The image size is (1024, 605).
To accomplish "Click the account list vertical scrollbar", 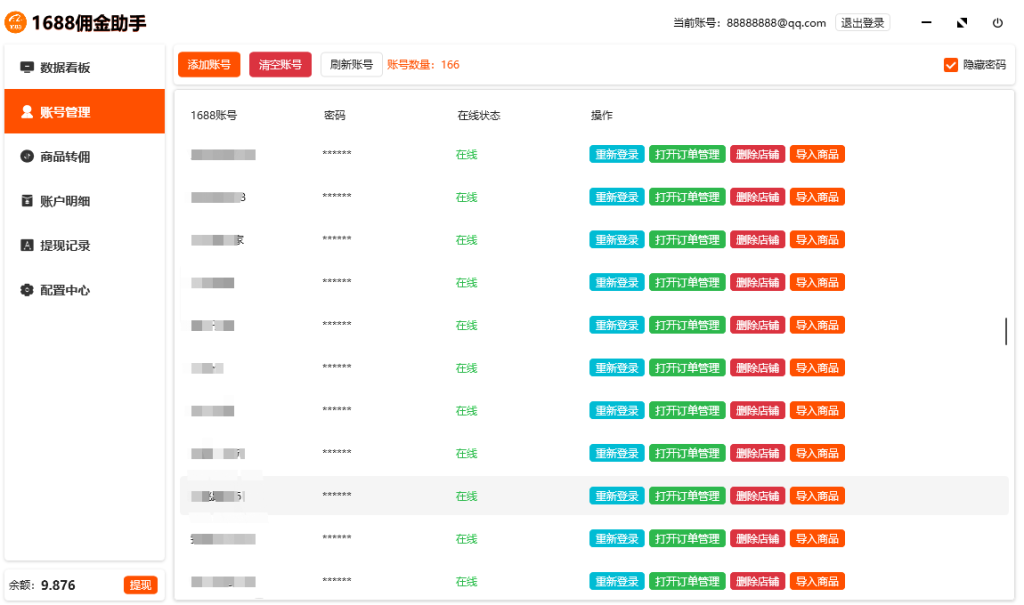I will [1005, 331].
